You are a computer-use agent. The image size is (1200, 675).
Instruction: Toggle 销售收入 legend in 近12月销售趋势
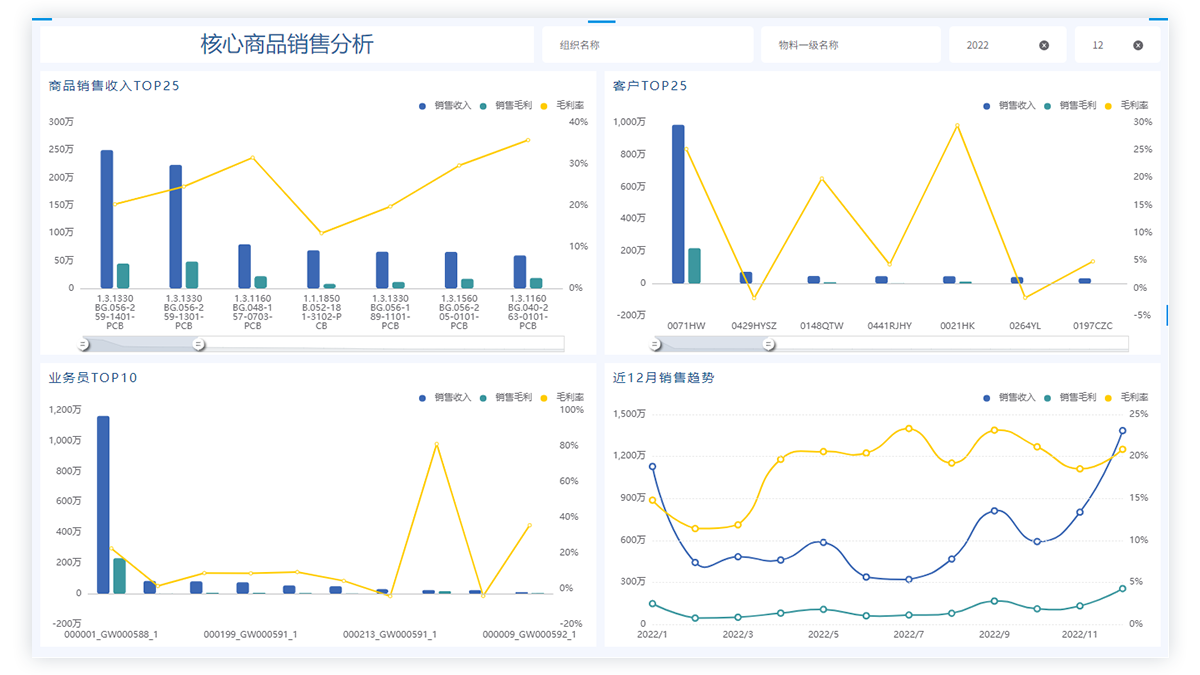click(x=1010, y=397)
